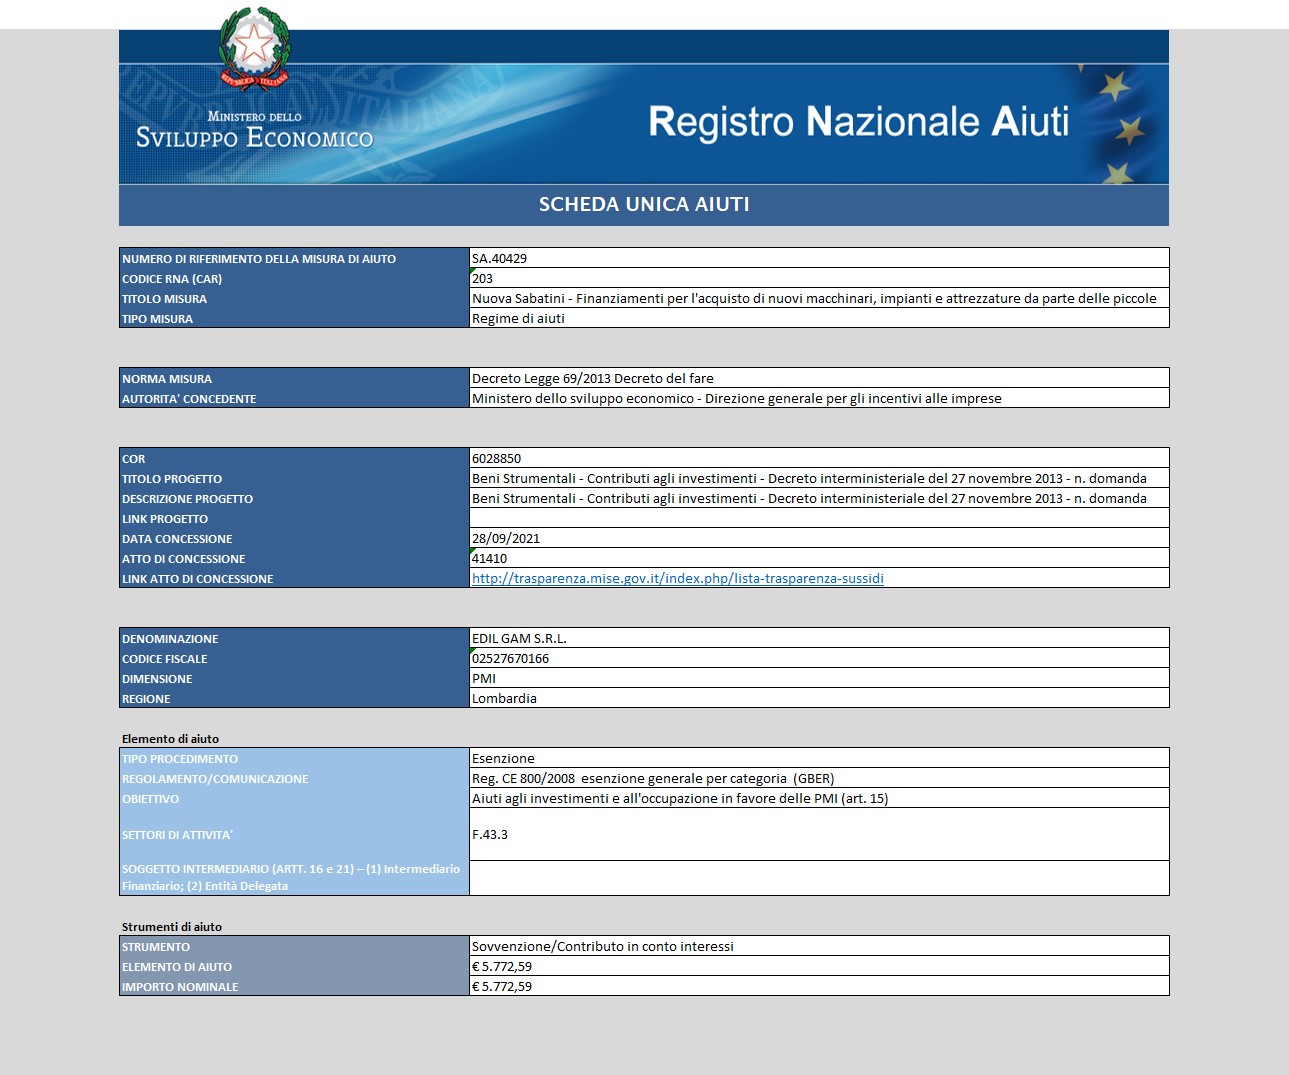Select the Lombardia region cell
The width and height of the screenshot is (1289, 1075).
coord(819,698)
